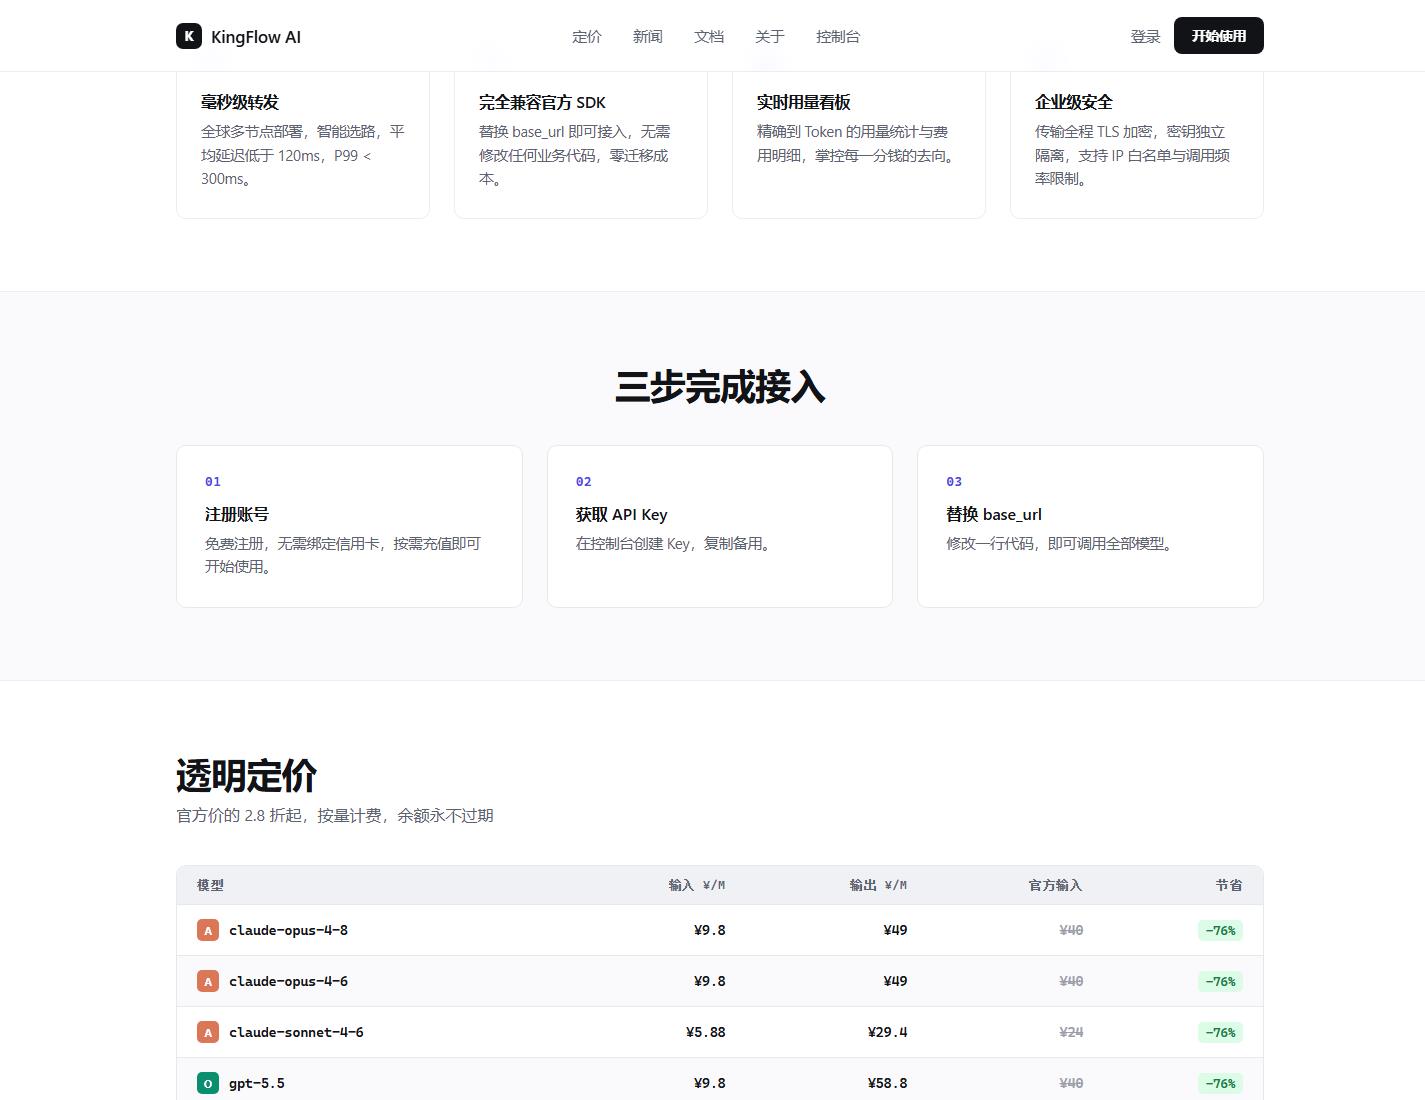1425x1100 pixels.
Task: Click the 输入 ¥/M column header
Action: (x=697, y=885)
